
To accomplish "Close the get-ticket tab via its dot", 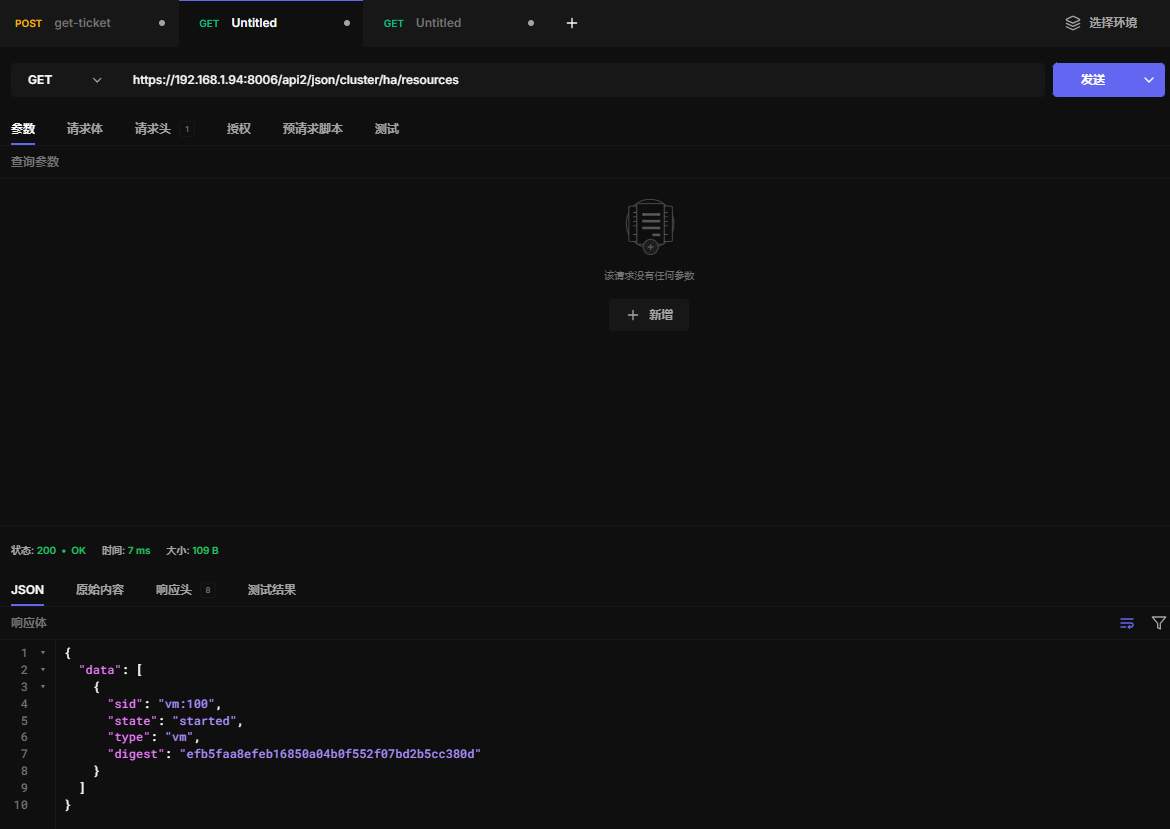I will [162, 23].
